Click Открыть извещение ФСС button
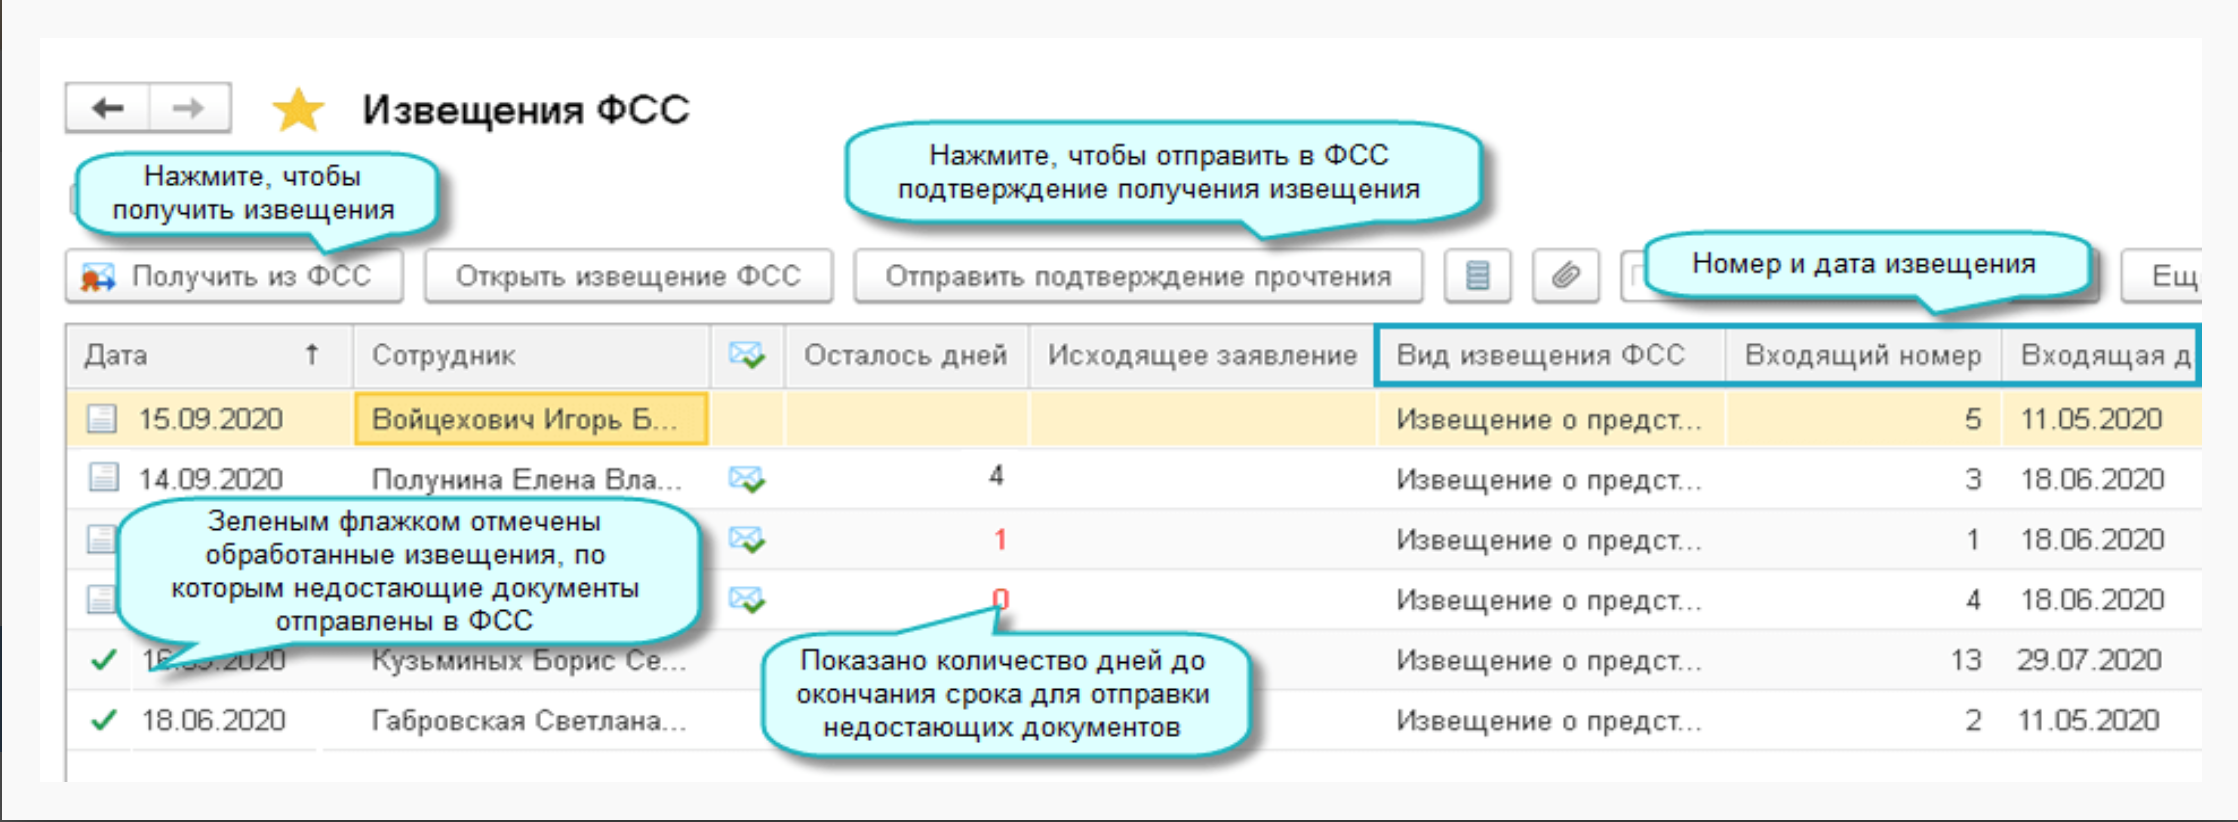This screenshot has height=822, width=2238. point(628,276)
